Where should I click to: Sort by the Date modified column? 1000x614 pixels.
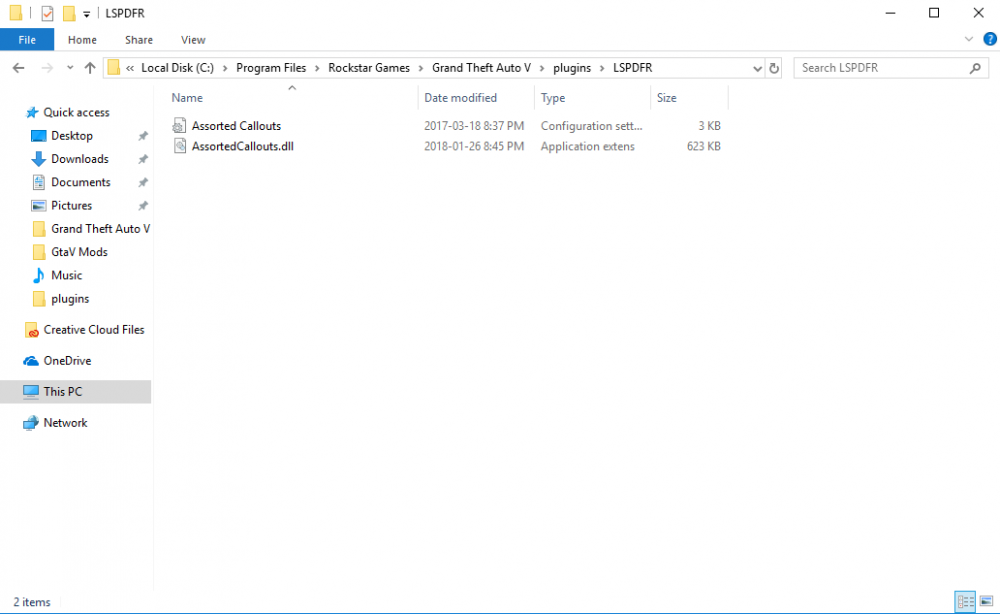coord(460,98)
